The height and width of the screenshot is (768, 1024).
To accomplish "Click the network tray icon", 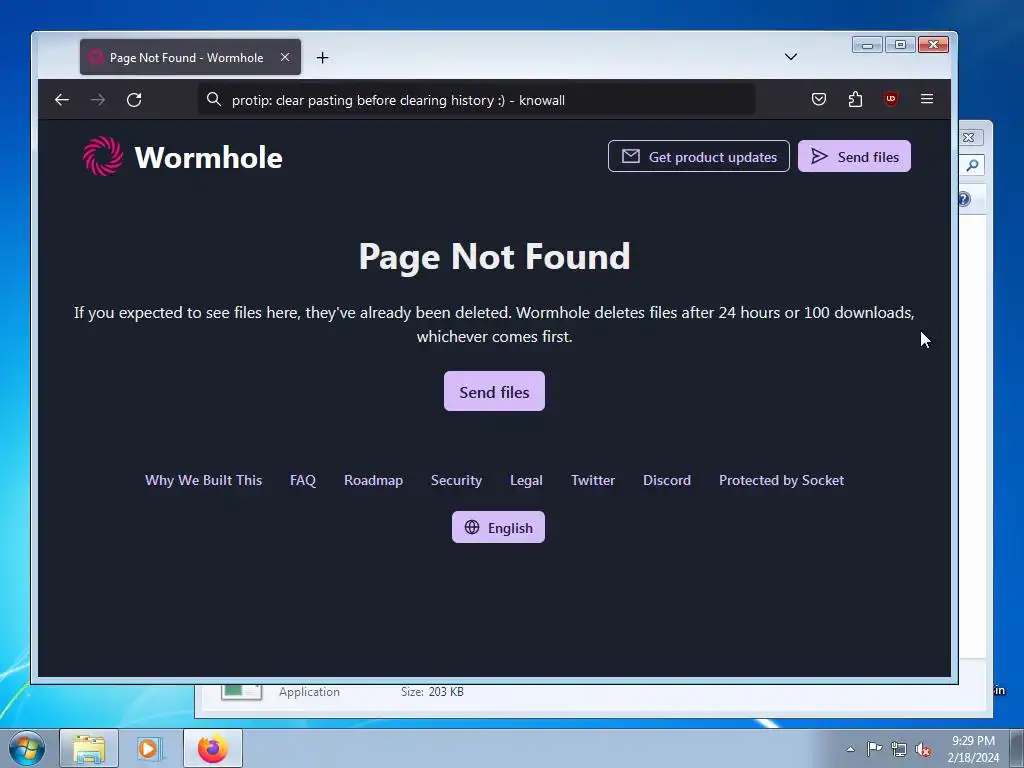I will 899,750.
